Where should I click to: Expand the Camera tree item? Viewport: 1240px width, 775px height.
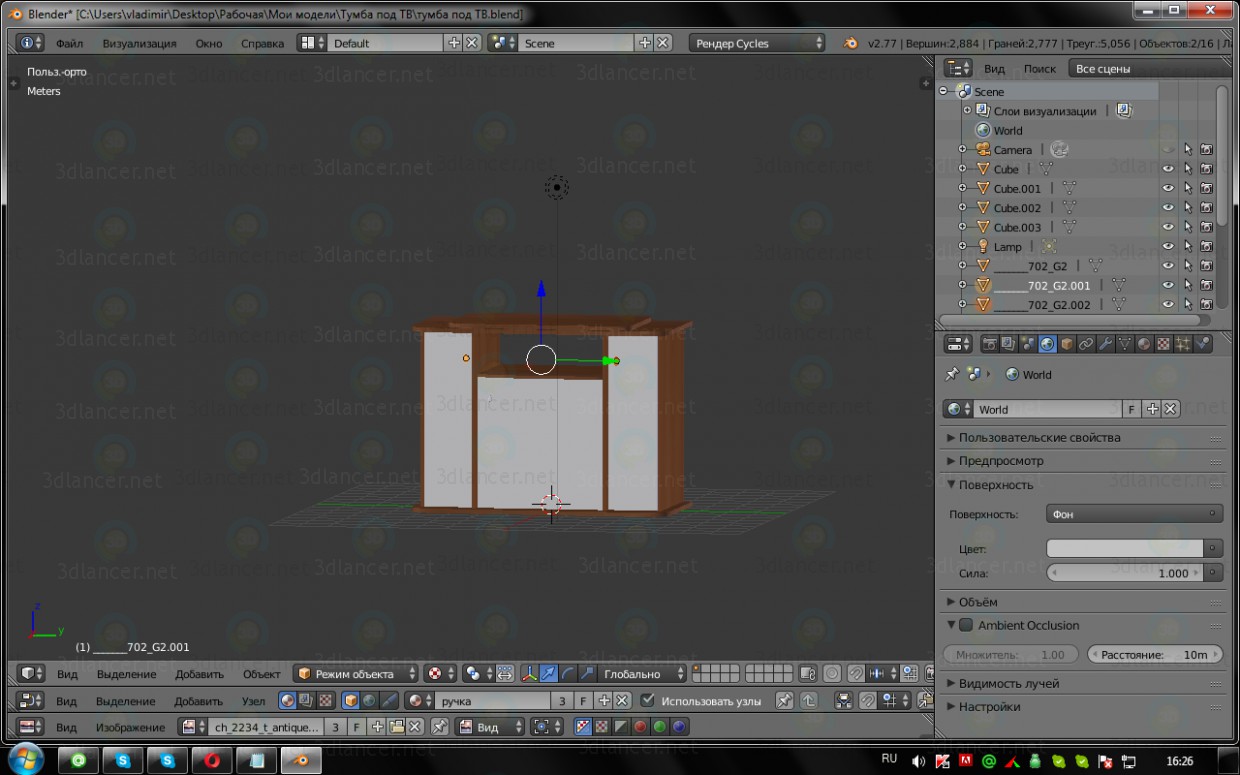(963, 150)
